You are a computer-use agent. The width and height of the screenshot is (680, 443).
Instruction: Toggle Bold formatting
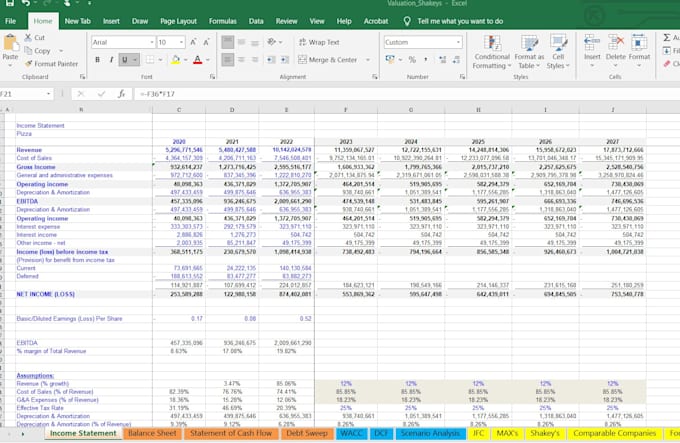point(97,60)
